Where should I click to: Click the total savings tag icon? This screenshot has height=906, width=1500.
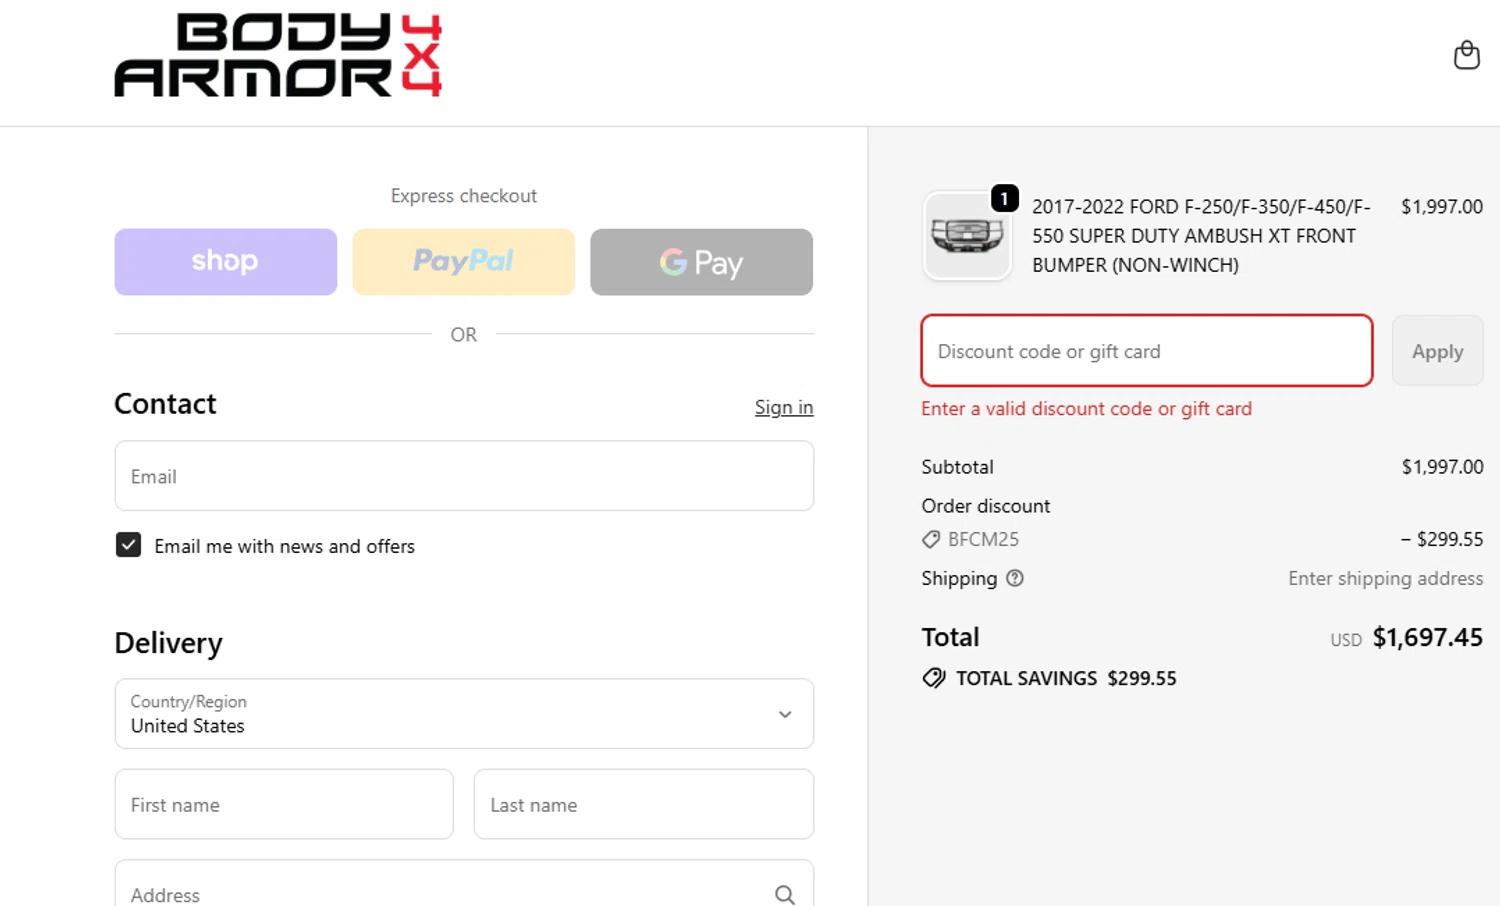tap(934, 678)
